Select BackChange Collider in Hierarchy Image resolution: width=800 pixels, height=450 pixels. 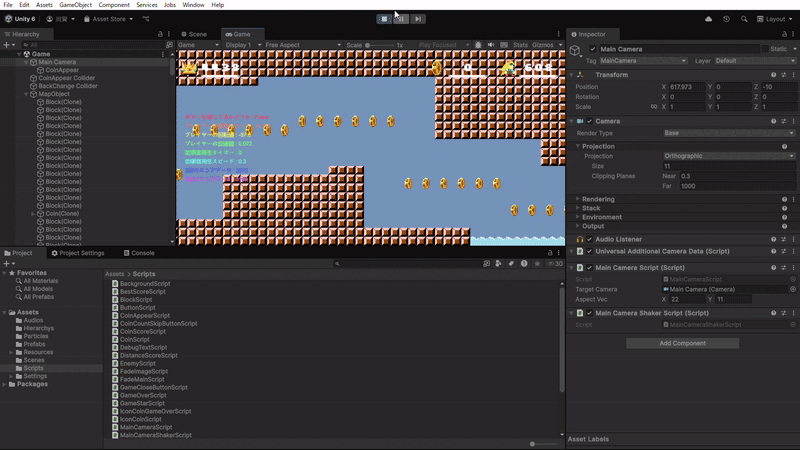(x=68, y=86)
